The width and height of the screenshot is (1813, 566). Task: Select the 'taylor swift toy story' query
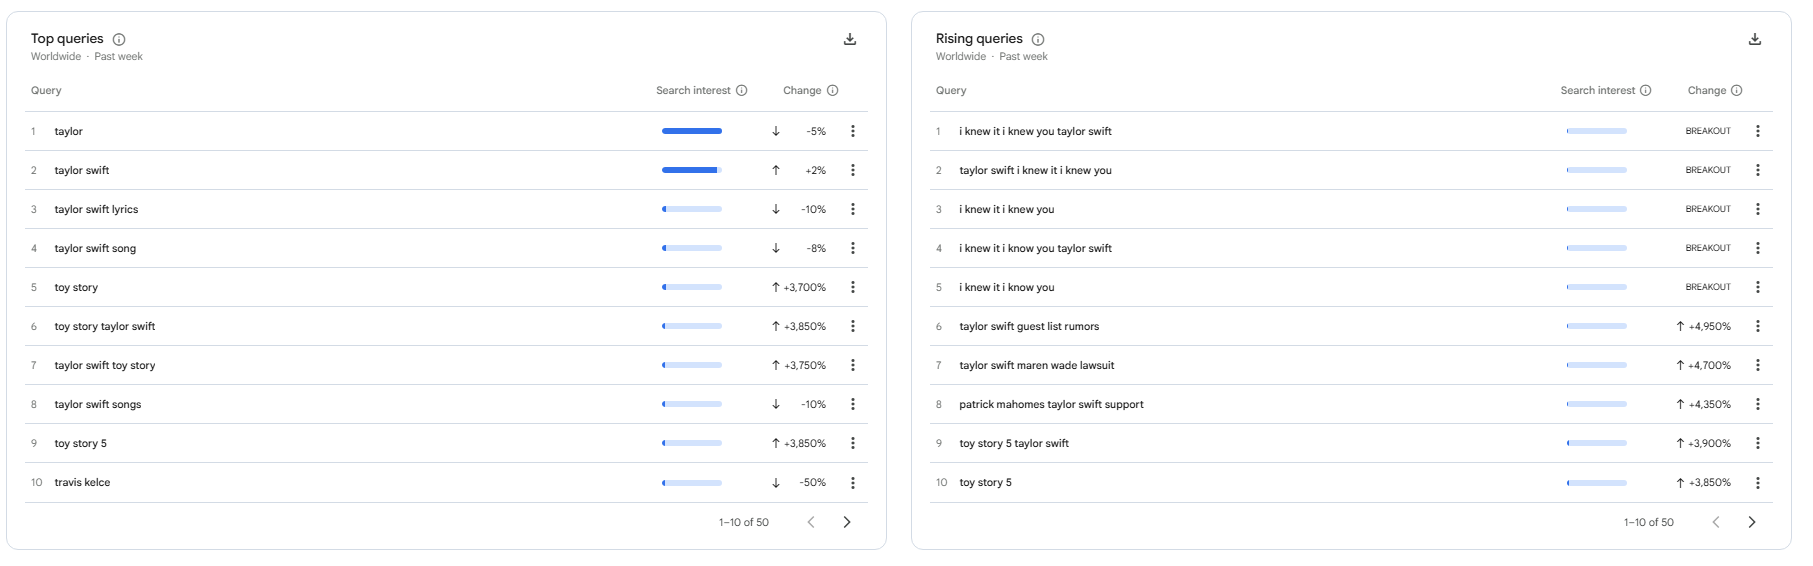[105, 365]
